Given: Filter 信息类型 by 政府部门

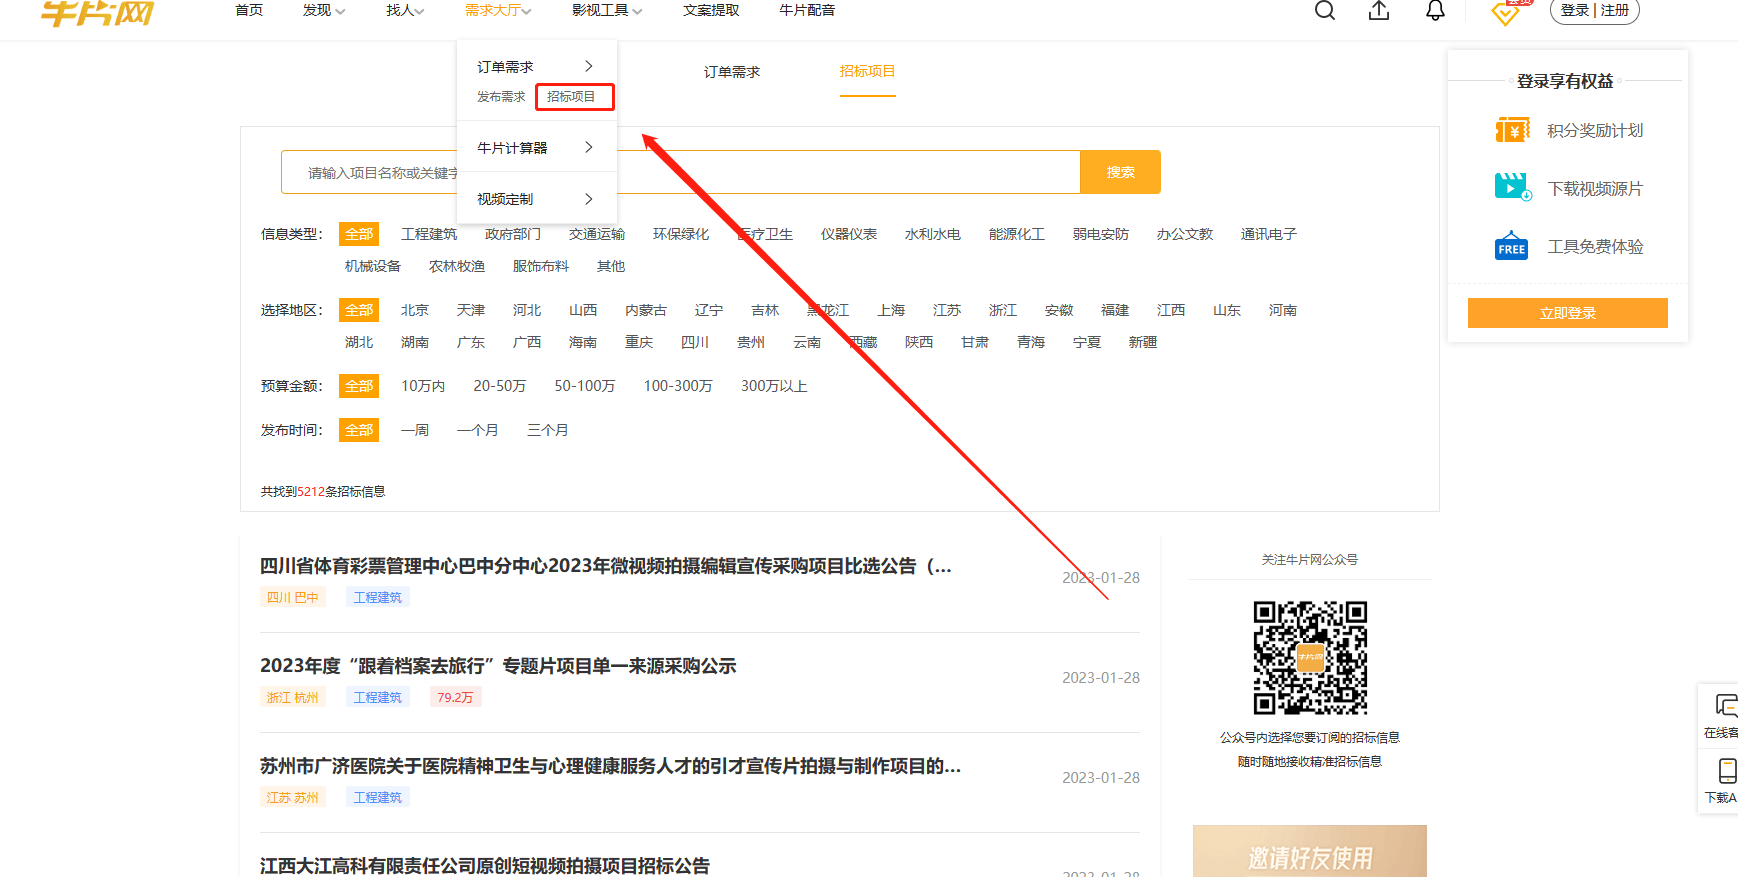Looking at the screenshot, I should (x=513, y=234).
